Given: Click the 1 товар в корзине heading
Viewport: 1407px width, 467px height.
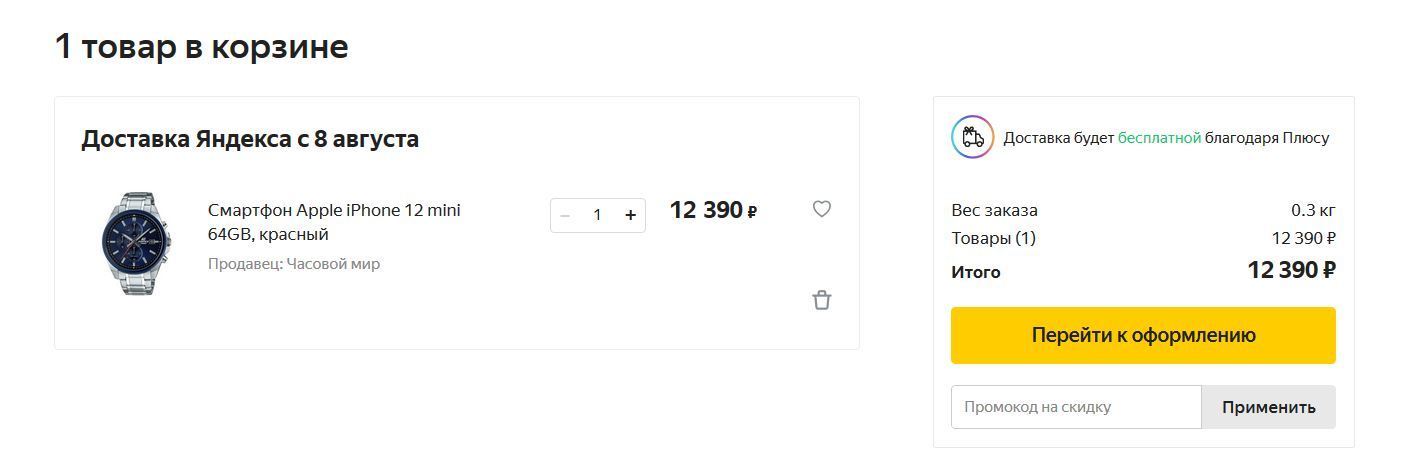Looking at the screenshot, I should coord(201,47).
